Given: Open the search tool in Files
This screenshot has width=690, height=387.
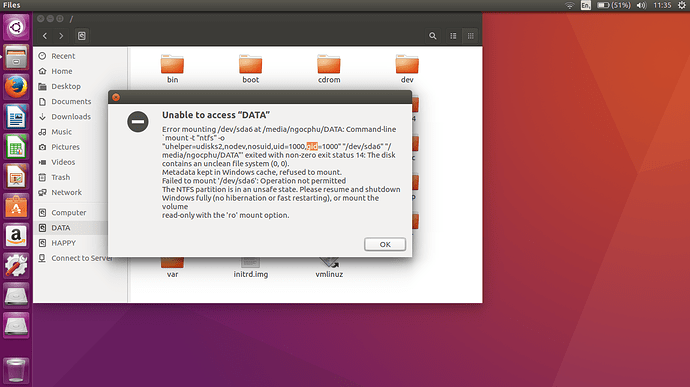Looking at the screenshot, I should point(433,36).
